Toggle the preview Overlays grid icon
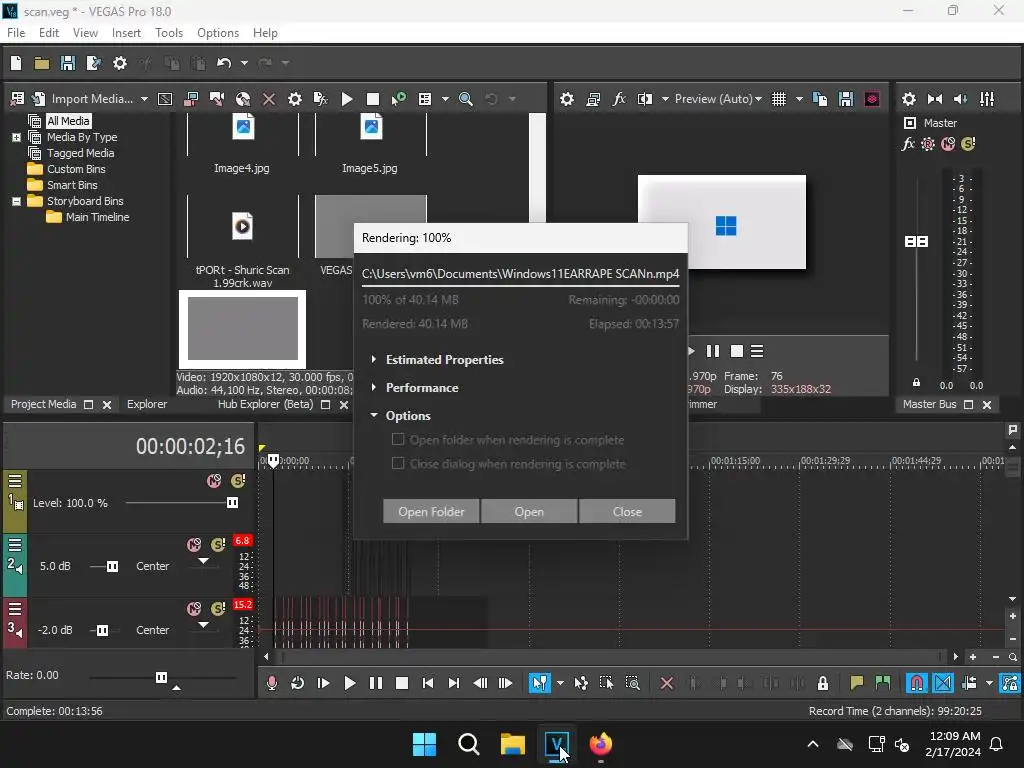The width and height of the screenshot is (1024, 768). pyautogui.click(x=778, y=99)
